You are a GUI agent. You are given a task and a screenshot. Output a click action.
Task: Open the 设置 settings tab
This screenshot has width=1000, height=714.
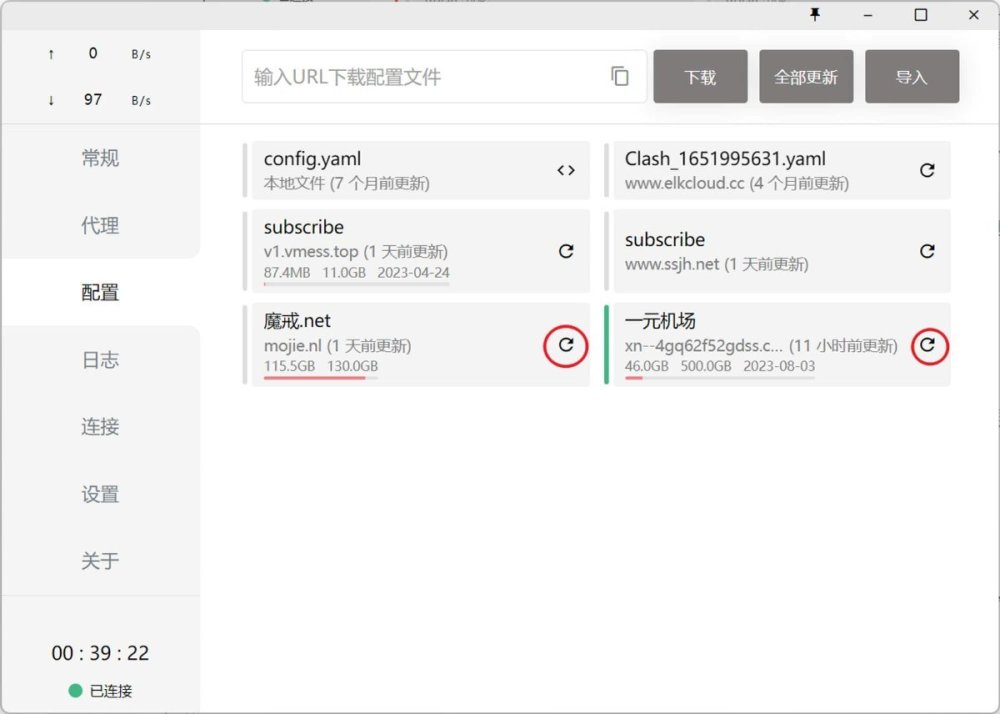click(100, 494)
